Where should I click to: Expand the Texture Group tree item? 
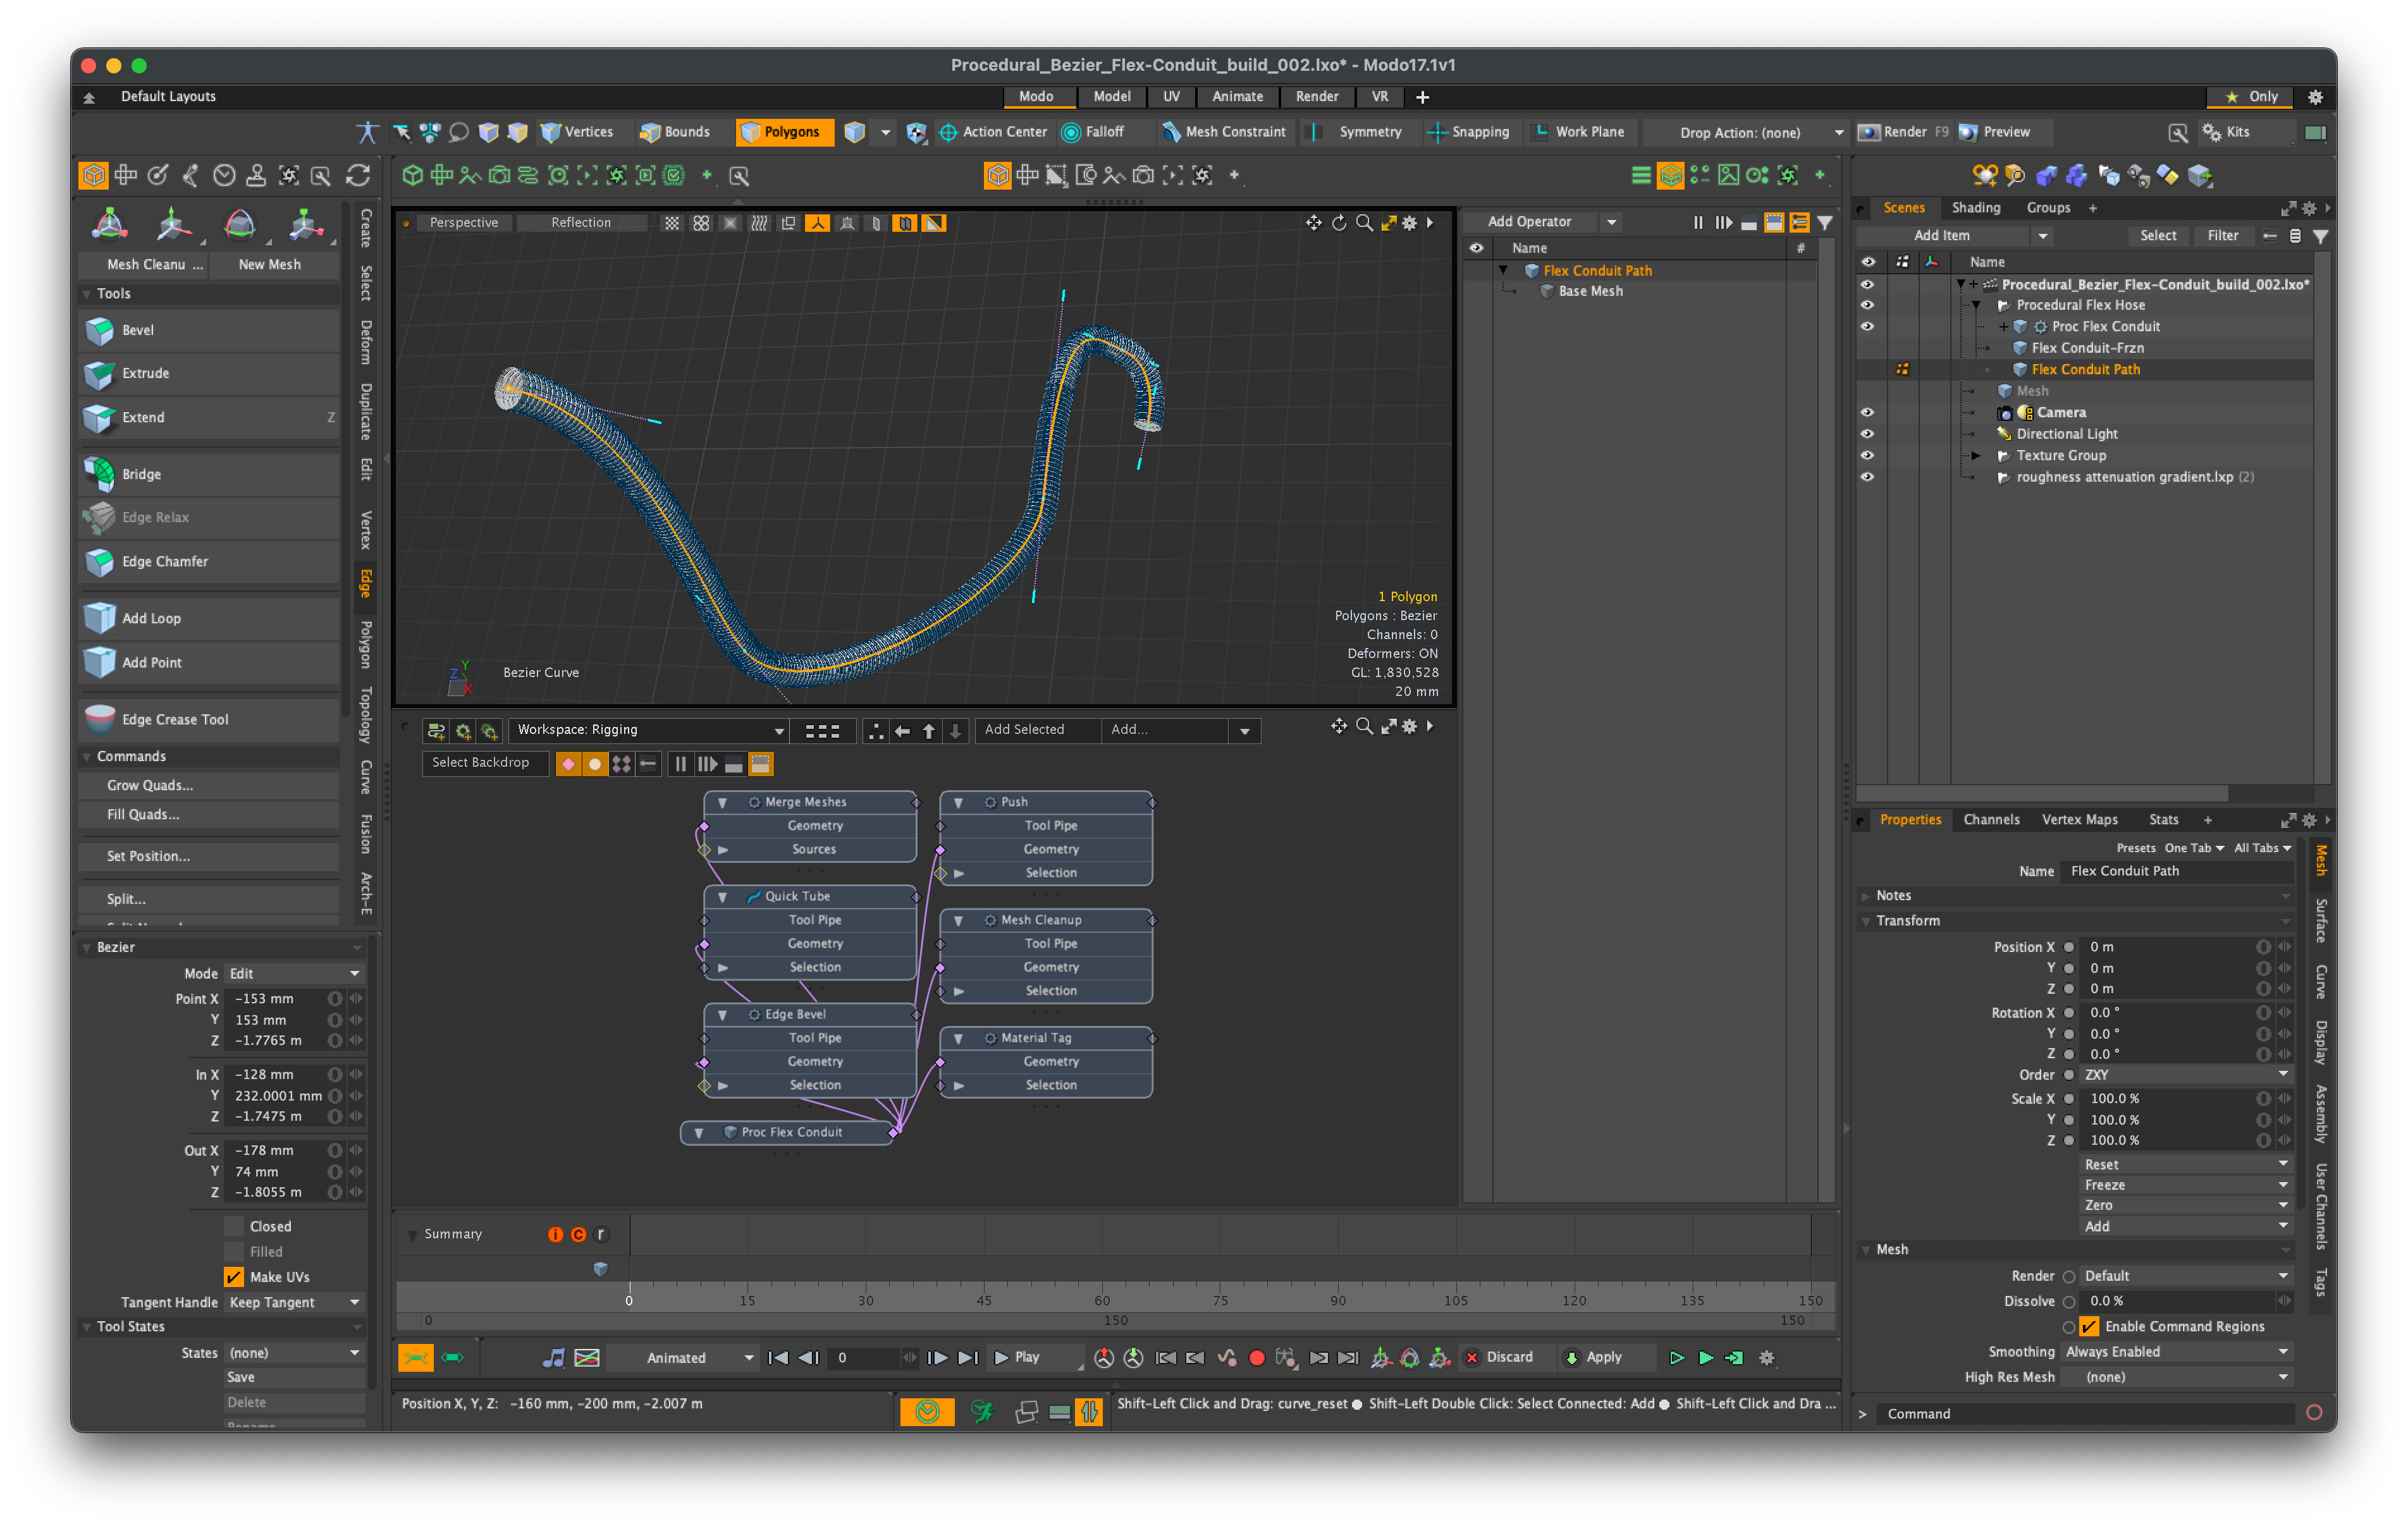click(1975, 455)
